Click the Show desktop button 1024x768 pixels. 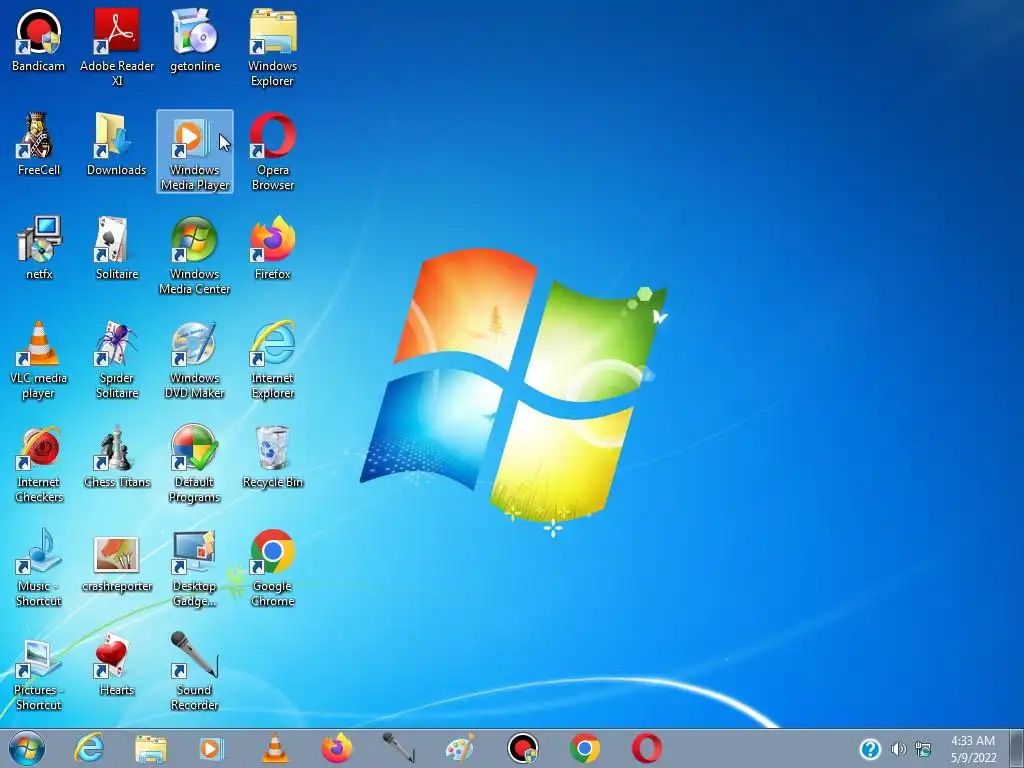pyautogui.click(x=1016, y=748)
